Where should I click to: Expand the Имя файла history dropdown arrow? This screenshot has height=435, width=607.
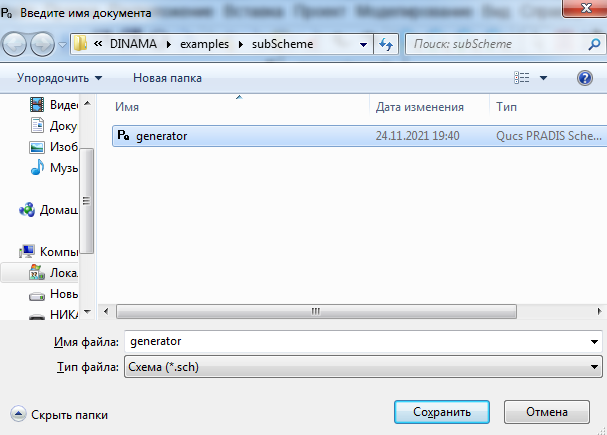(595, 342)
